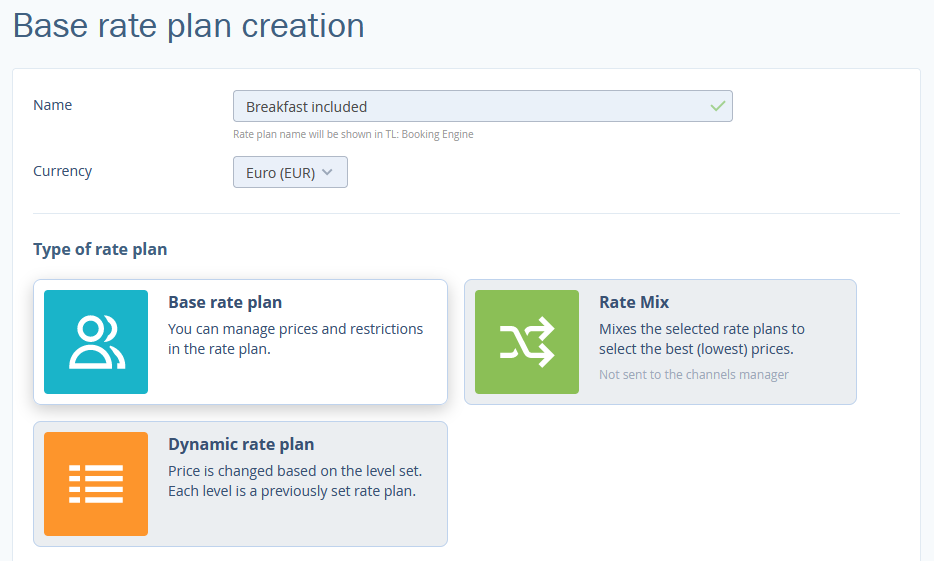
Task: Click the Dynamic rate plan title text
Action: point(241,444)
